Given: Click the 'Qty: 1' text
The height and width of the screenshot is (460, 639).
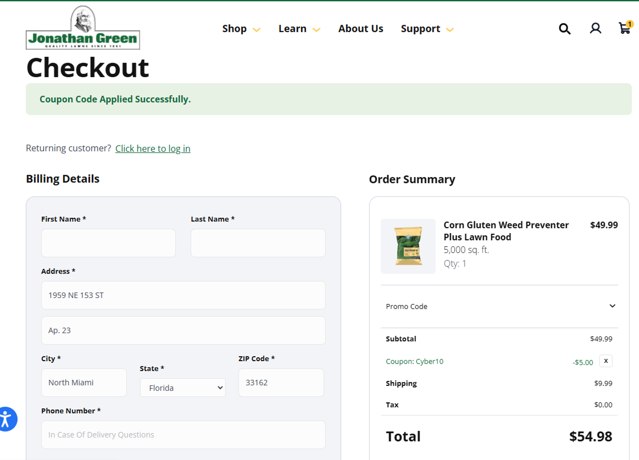Looking at the screenshot, I should (x=455, y=264).
